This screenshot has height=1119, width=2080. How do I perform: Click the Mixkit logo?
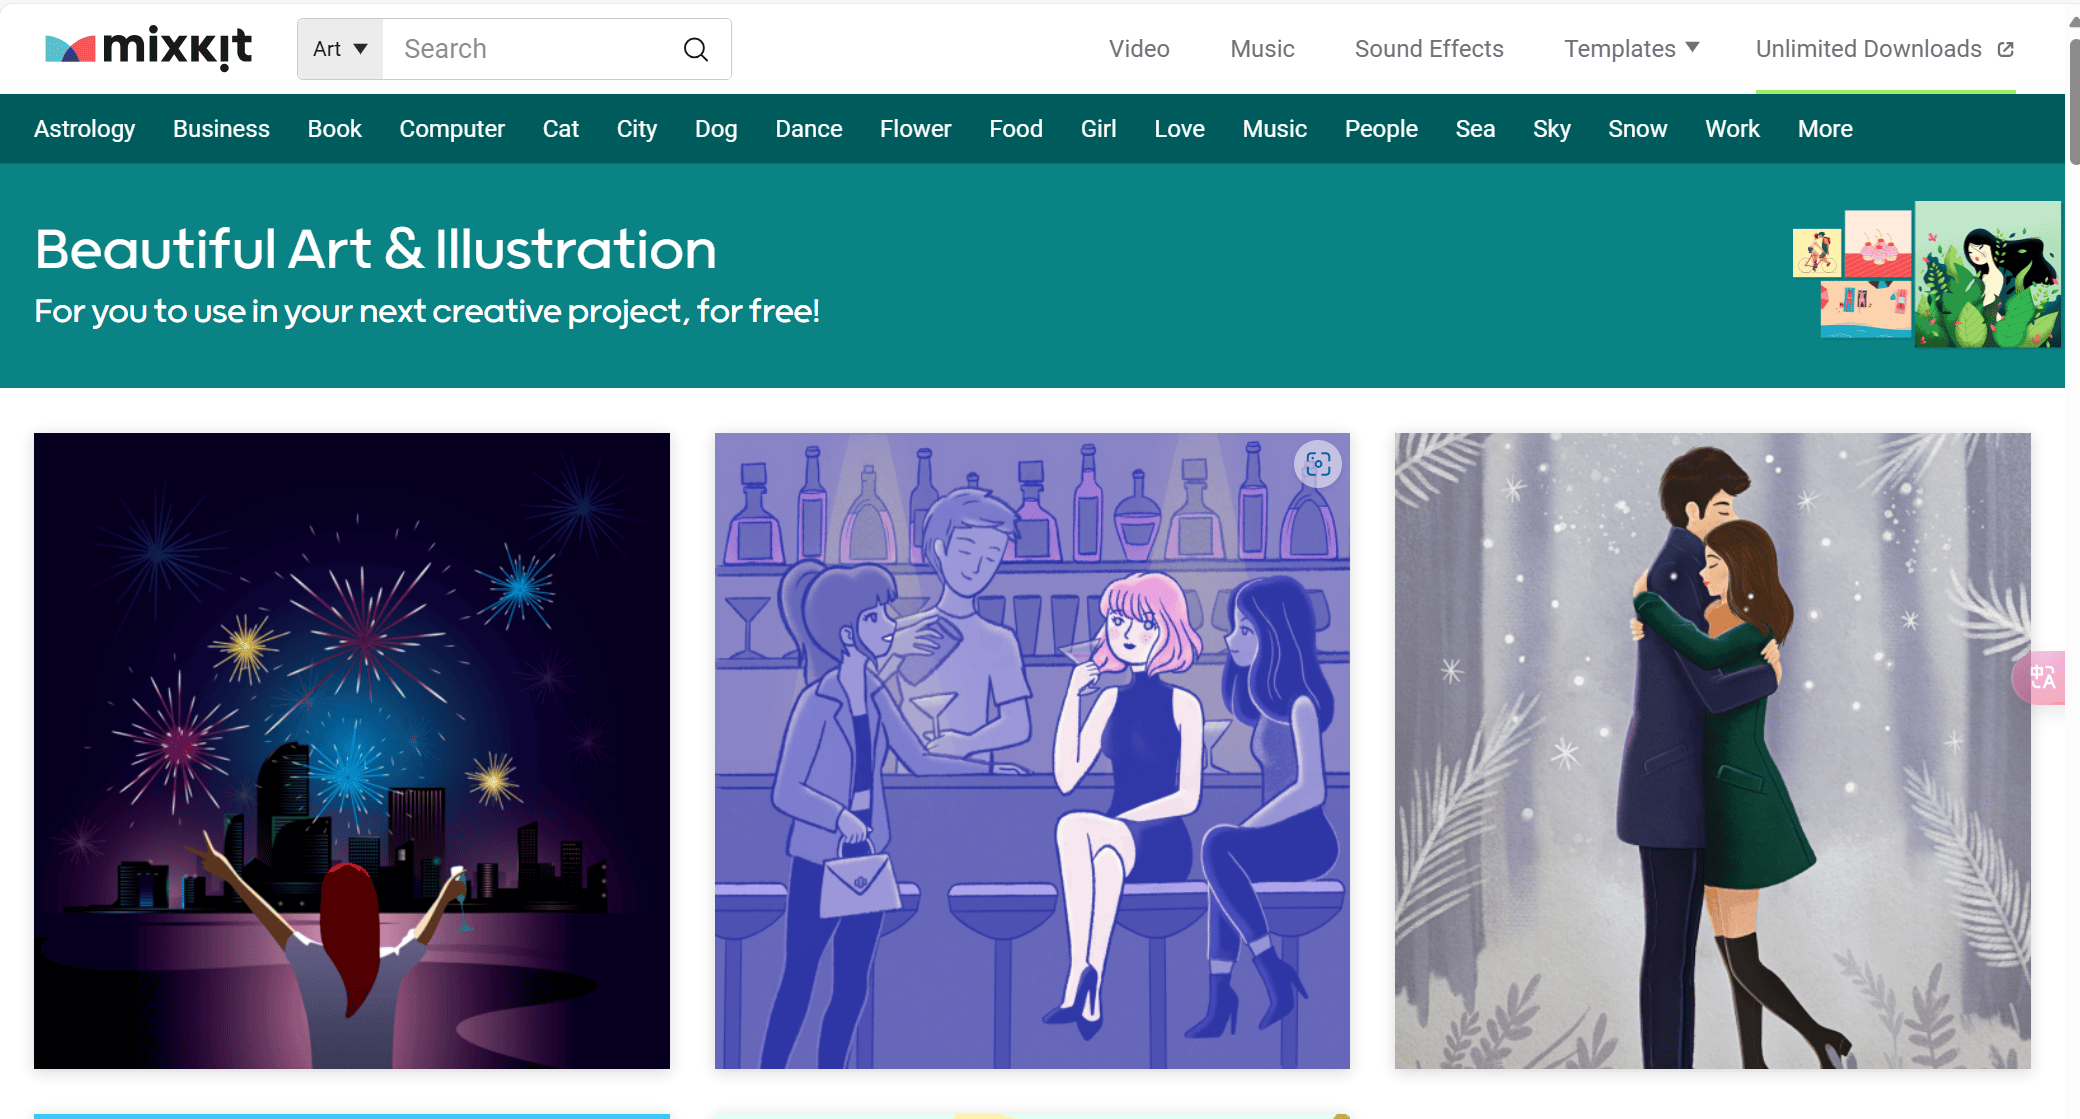click(x=148, y=48)
